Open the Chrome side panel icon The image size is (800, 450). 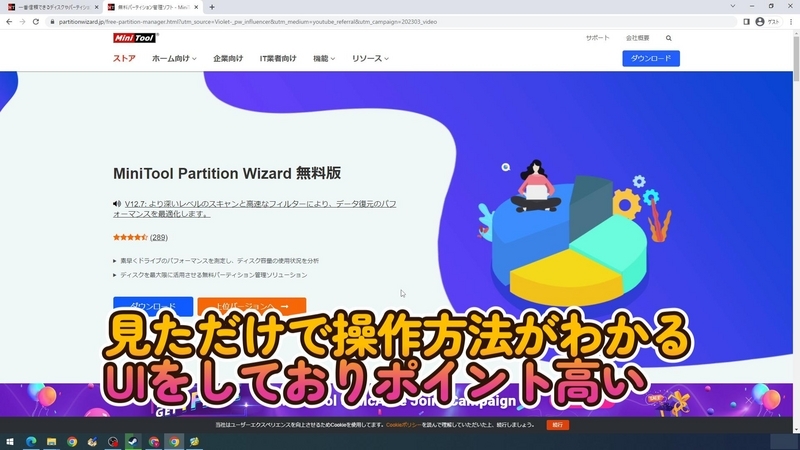coord(746,22)
